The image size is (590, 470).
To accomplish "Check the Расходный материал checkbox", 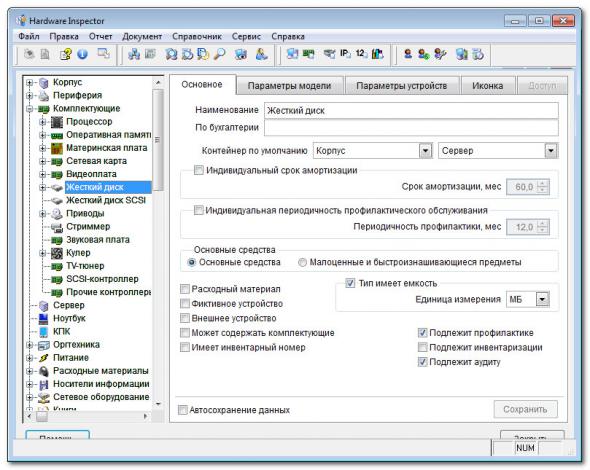I will (x=185, y=289).
